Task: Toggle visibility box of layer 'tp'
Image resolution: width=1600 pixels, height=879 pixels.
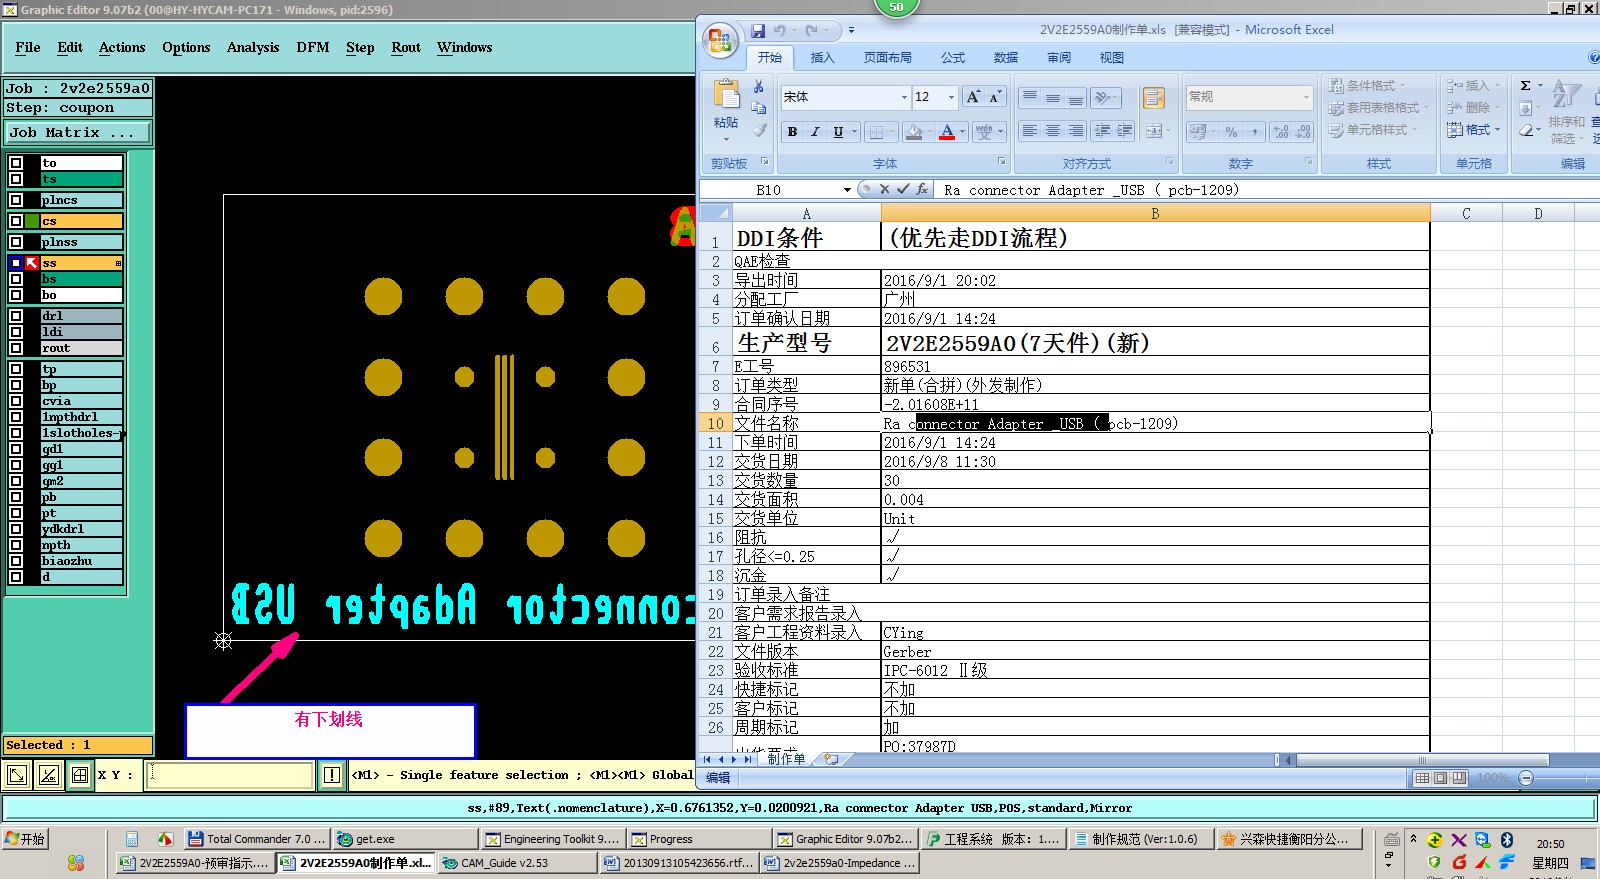Action: click(16, 370)
